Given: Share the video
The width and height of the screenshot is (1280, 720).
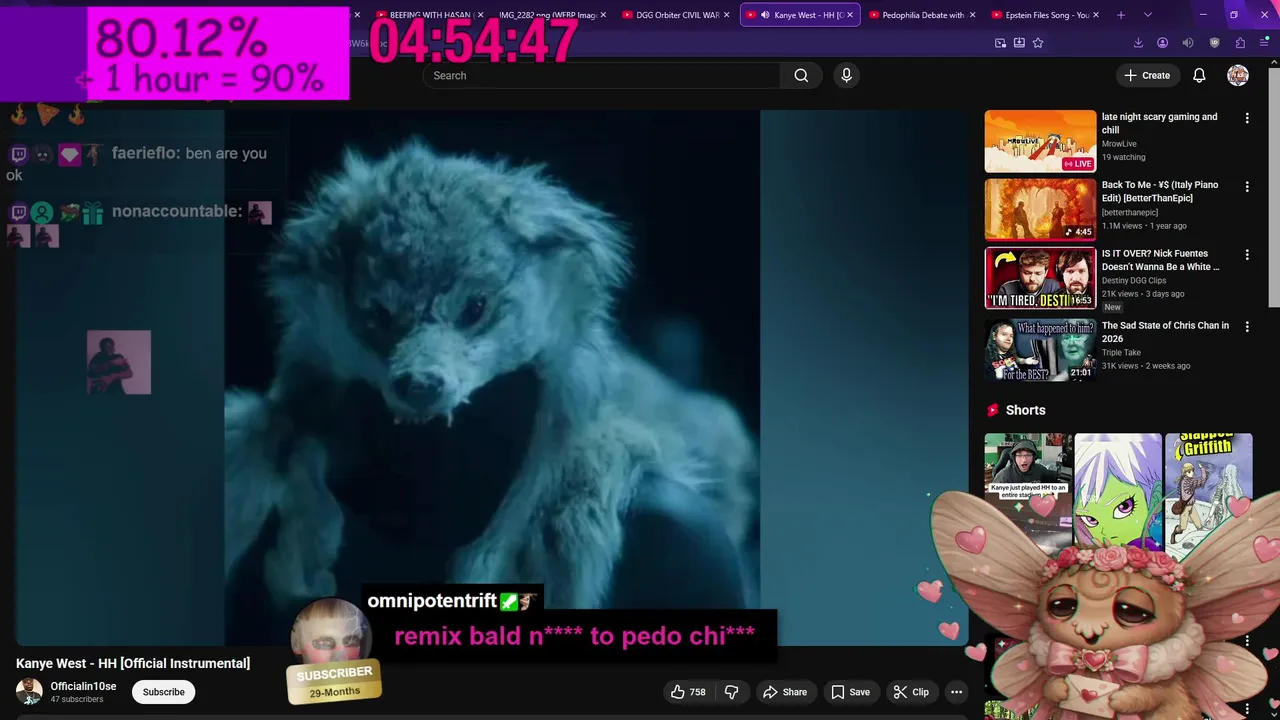Looking at the screenshot, I should click(785, 692).
